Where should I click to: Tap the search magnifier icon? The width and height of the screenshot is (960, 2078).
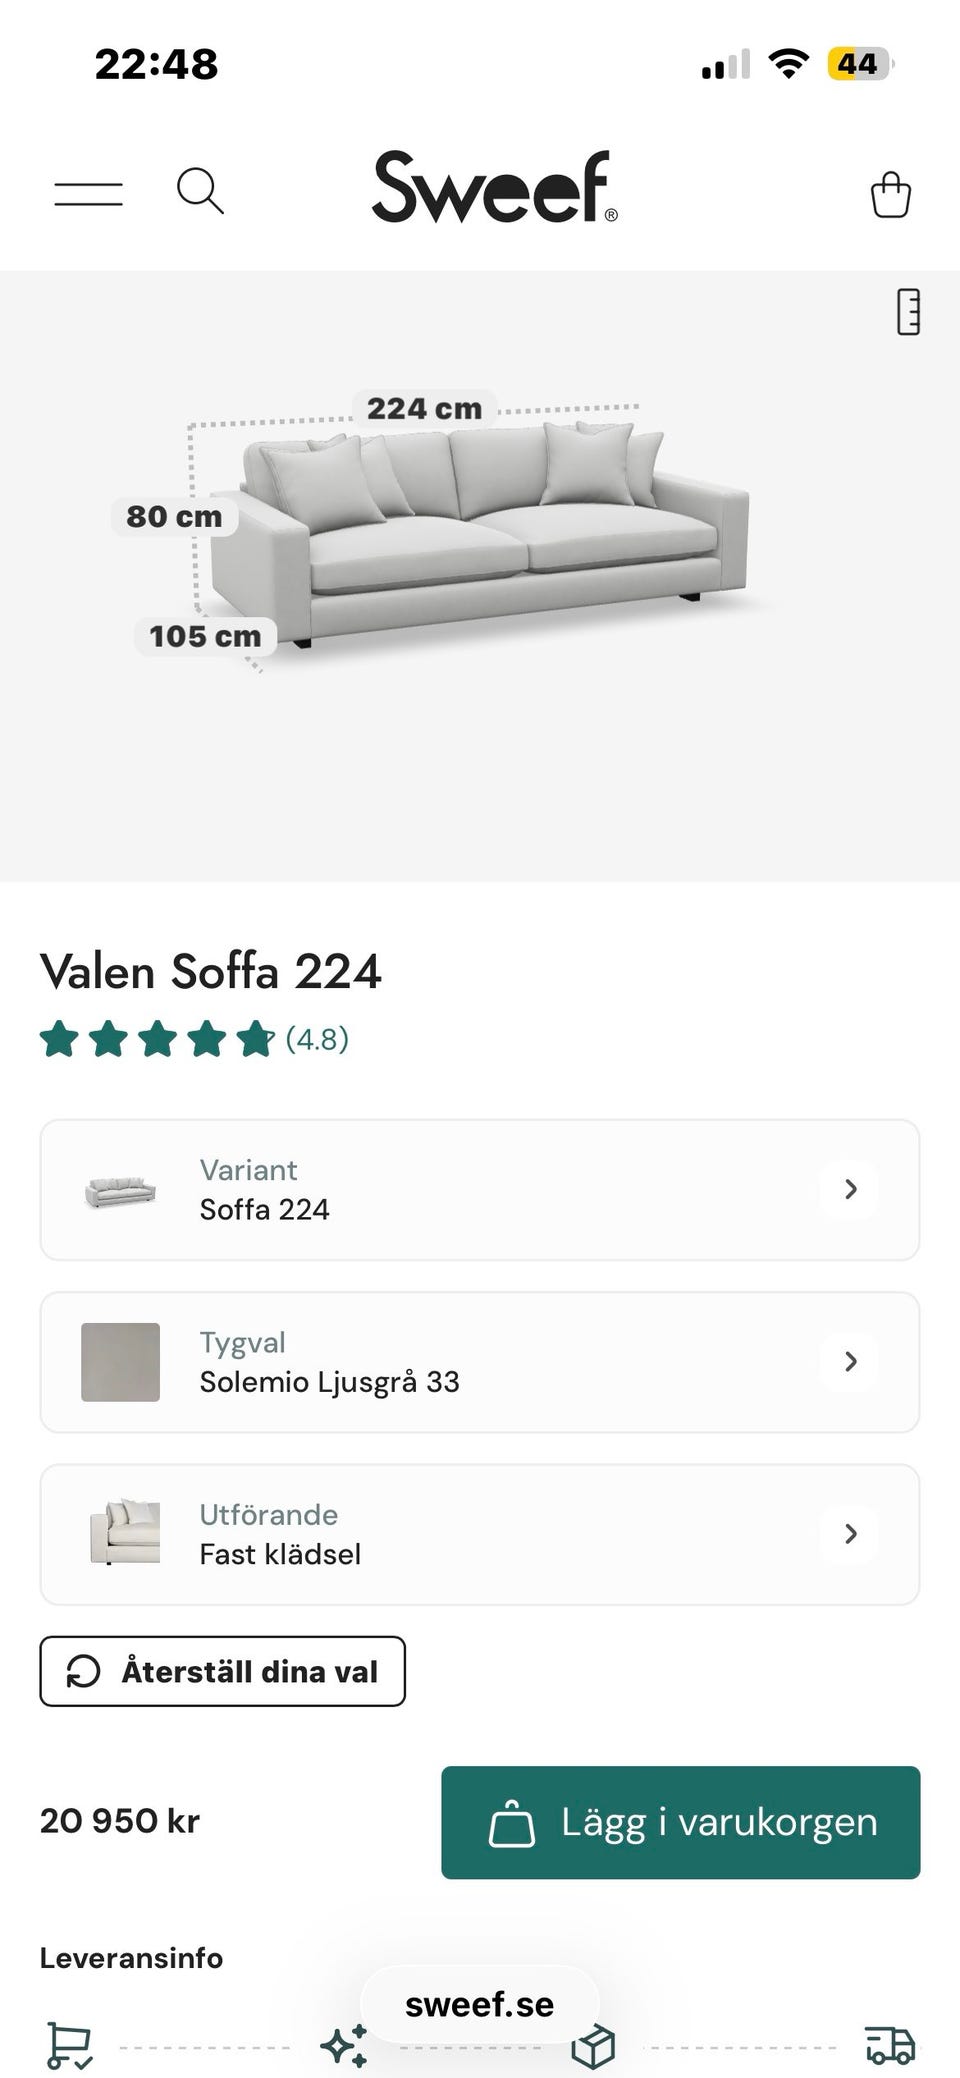pyautogui.click(x=200, y=190)
